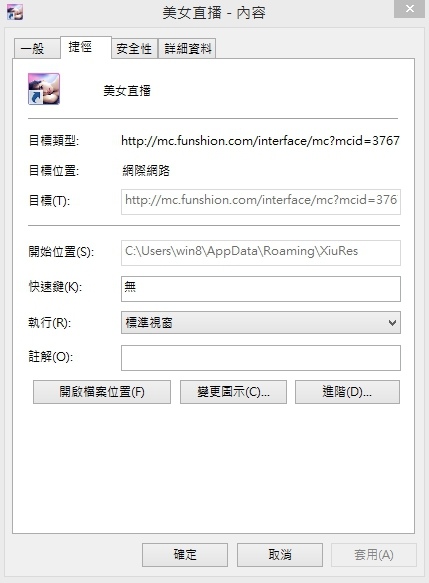Focus the 目標(T) URL field

[261, 202]
